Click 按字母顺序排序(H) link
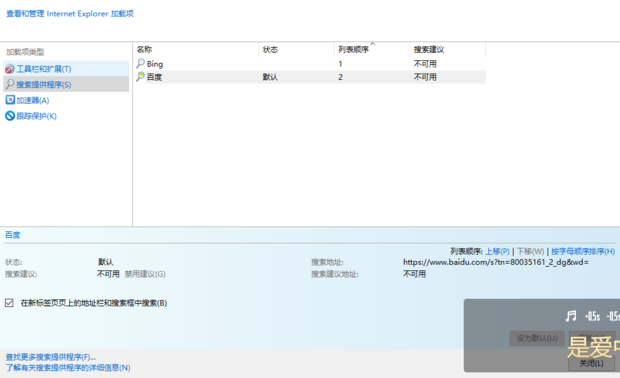 coord(583,251)
